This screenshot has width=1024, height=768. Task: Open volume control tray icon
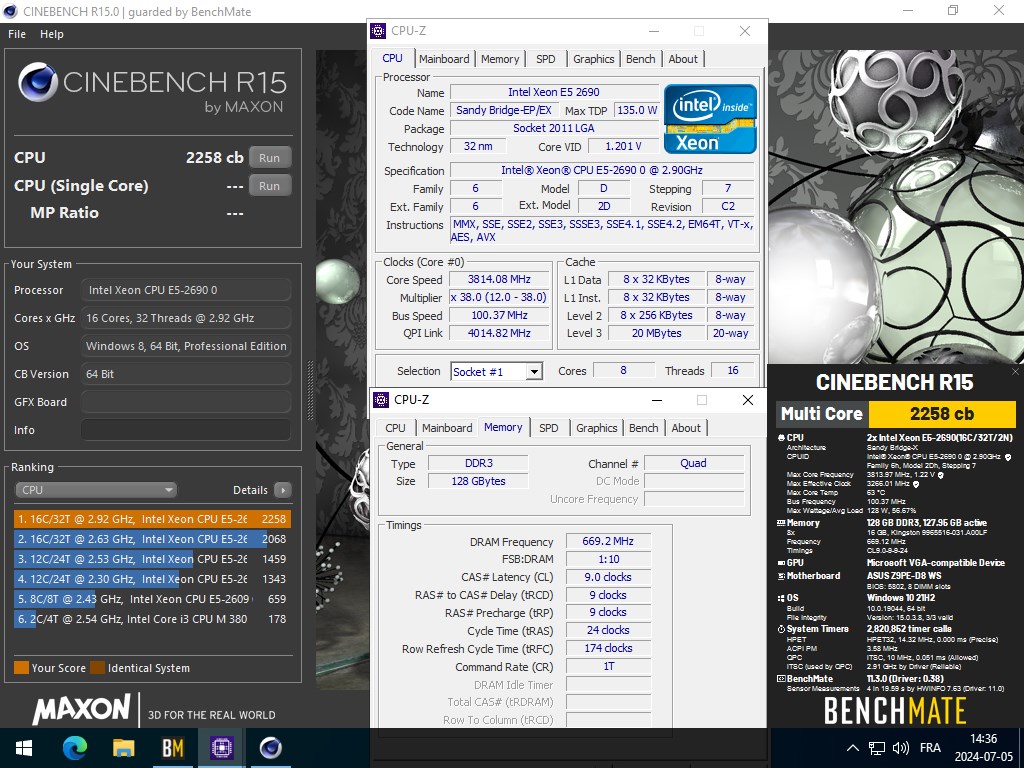(901, 748)
